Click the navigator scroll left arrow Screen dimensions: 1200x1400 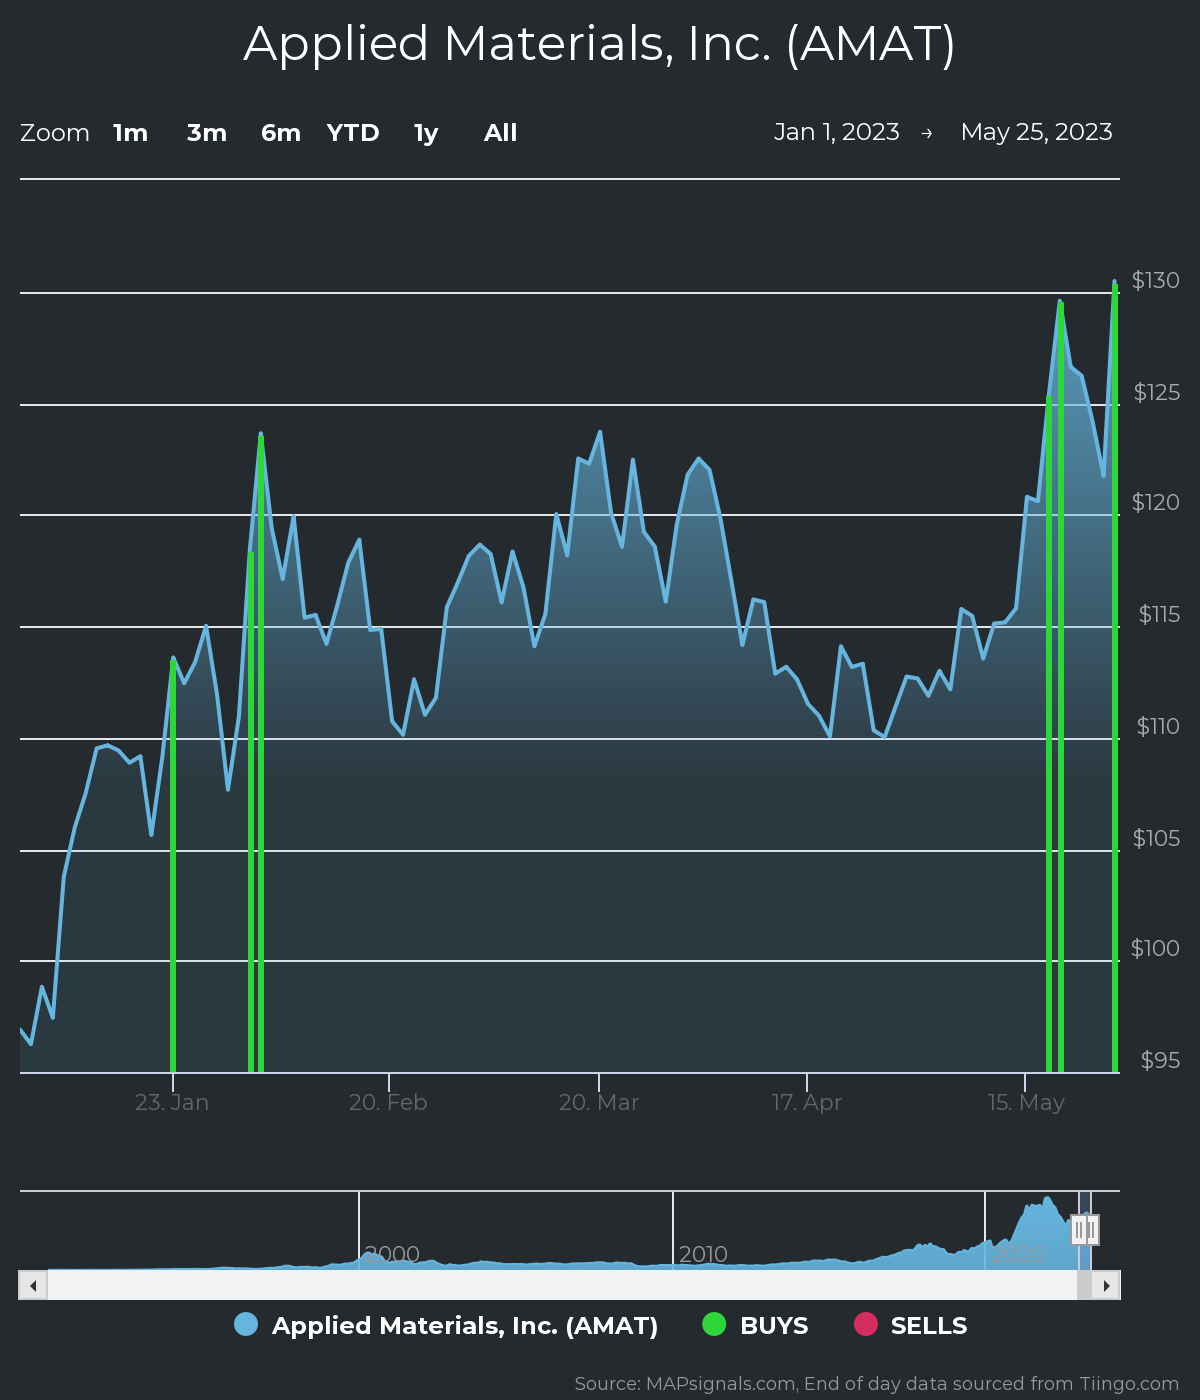click(33, 1285)
